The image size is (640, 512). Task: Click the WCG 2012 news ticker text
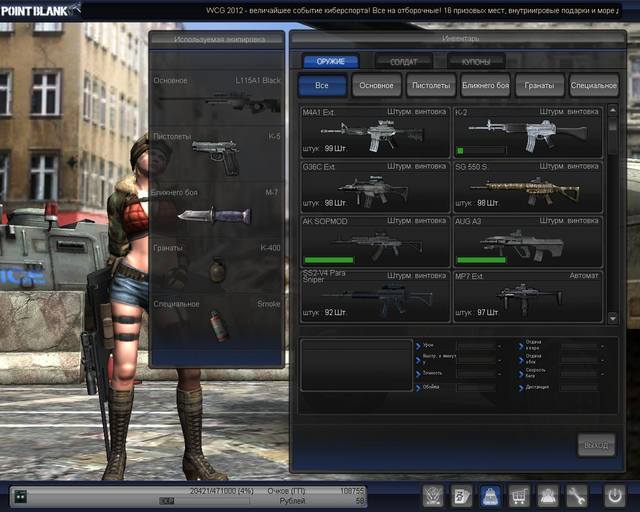(x=412, y=11)
